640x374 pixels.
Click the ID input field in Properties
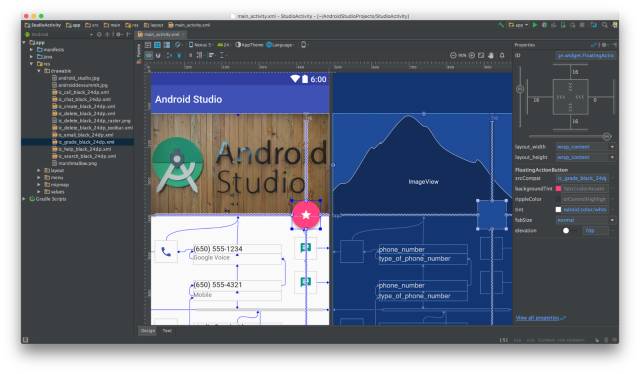[x=585, y=56]
